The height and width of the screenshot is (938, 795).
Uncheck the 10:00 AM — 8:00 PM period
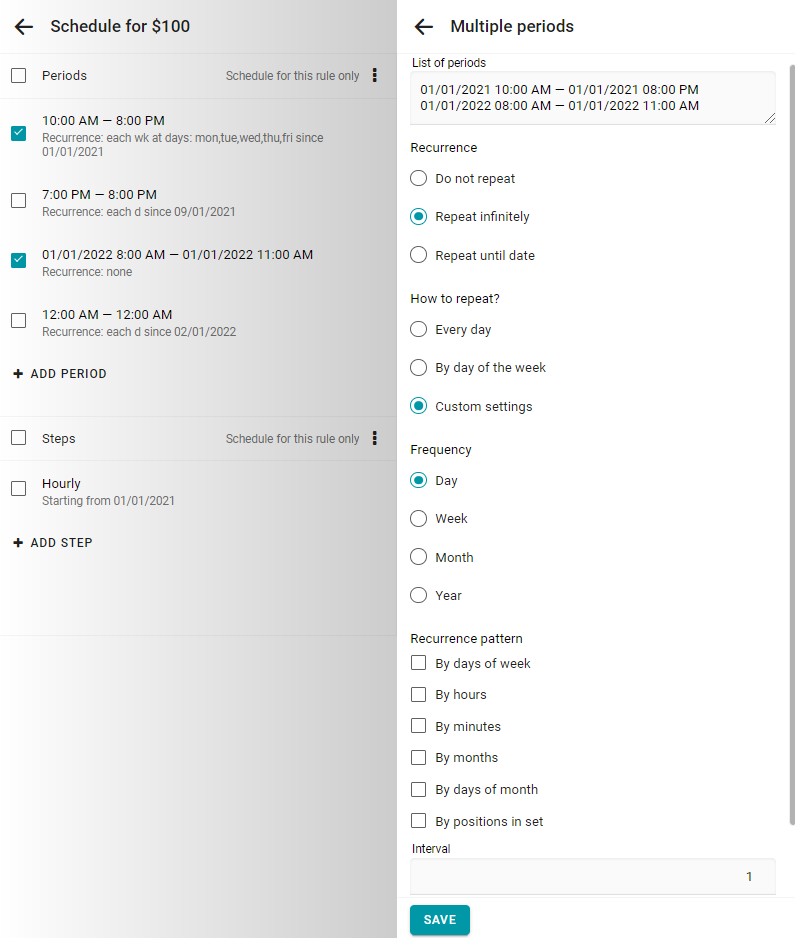pos(19,133)
